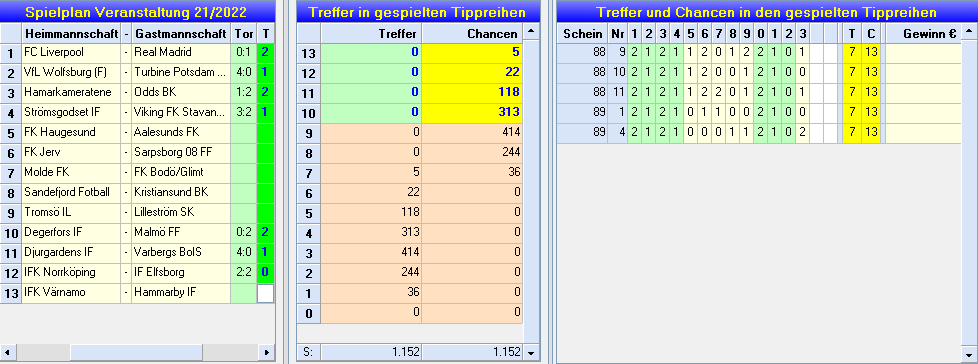
Task: Click Chancen value 22 in row 12
Action: click(473, 73)
